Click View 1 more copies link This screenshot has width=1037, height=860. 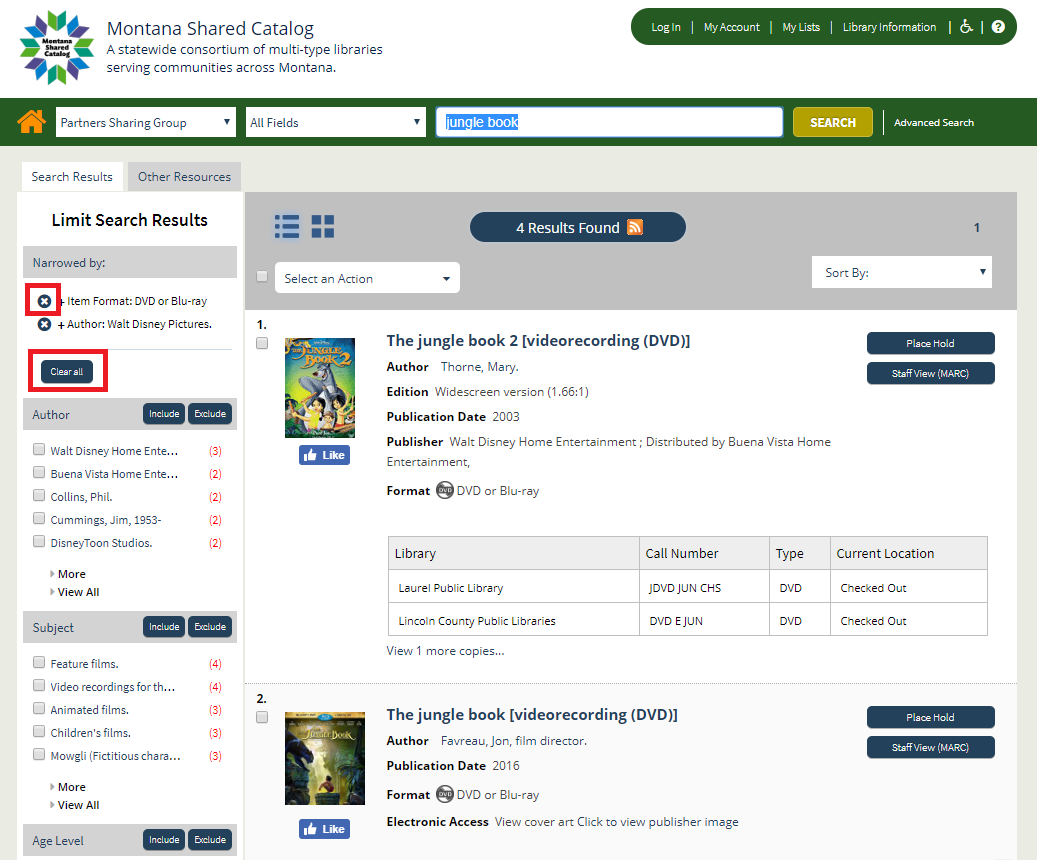tap(445, 651)
